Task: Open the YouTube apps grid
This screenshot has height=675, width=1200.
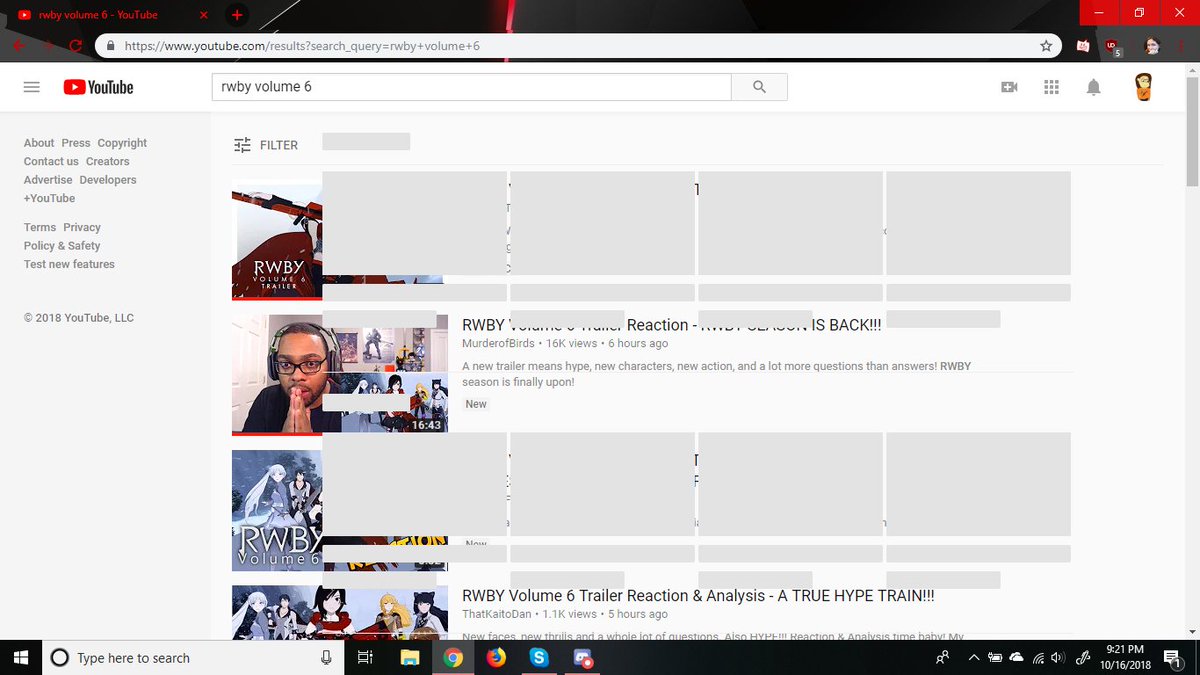Action: click(1051, 87)
